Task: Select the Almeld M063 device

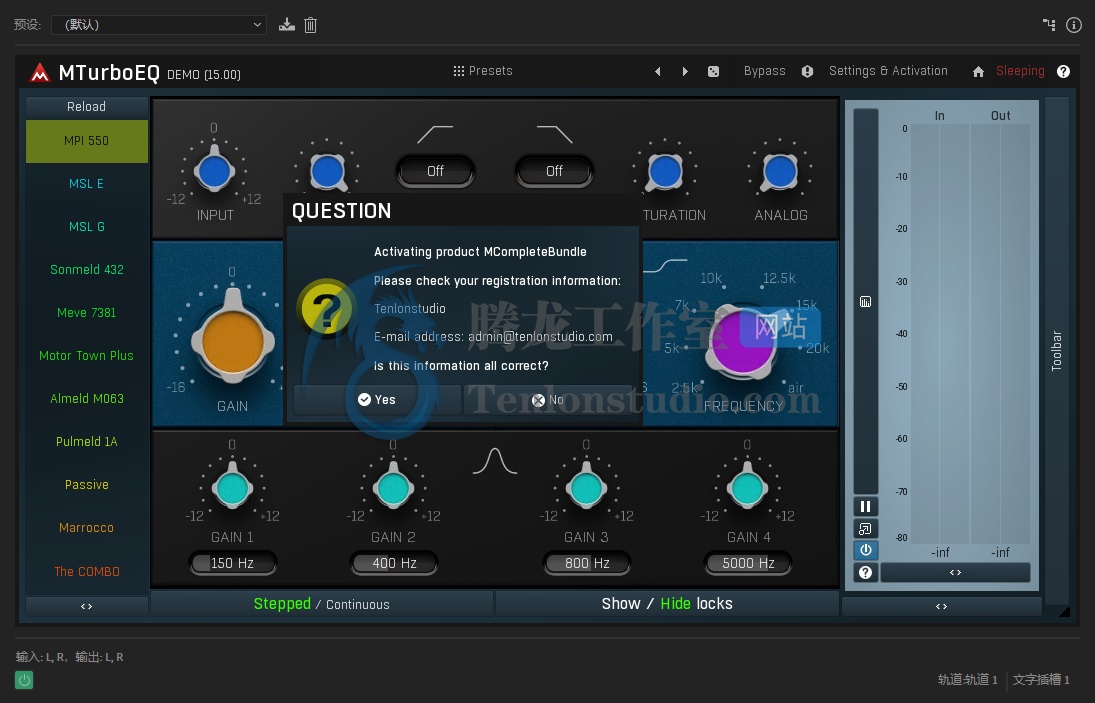Action: [87, 399]
